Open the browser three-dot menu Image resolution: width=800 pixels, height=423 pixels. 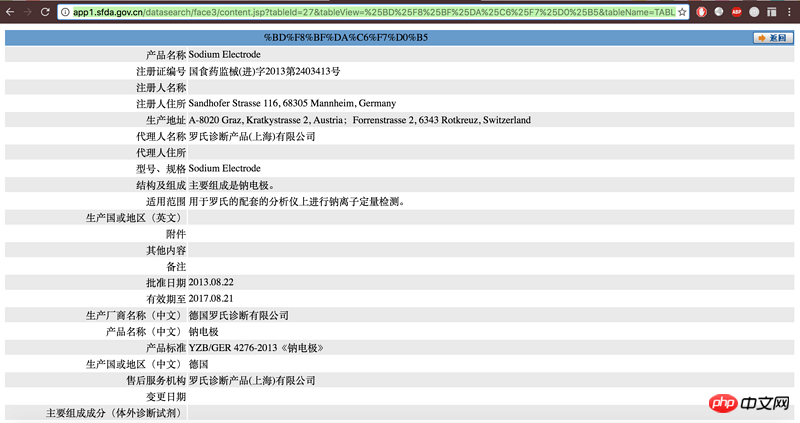click(789, 12)
